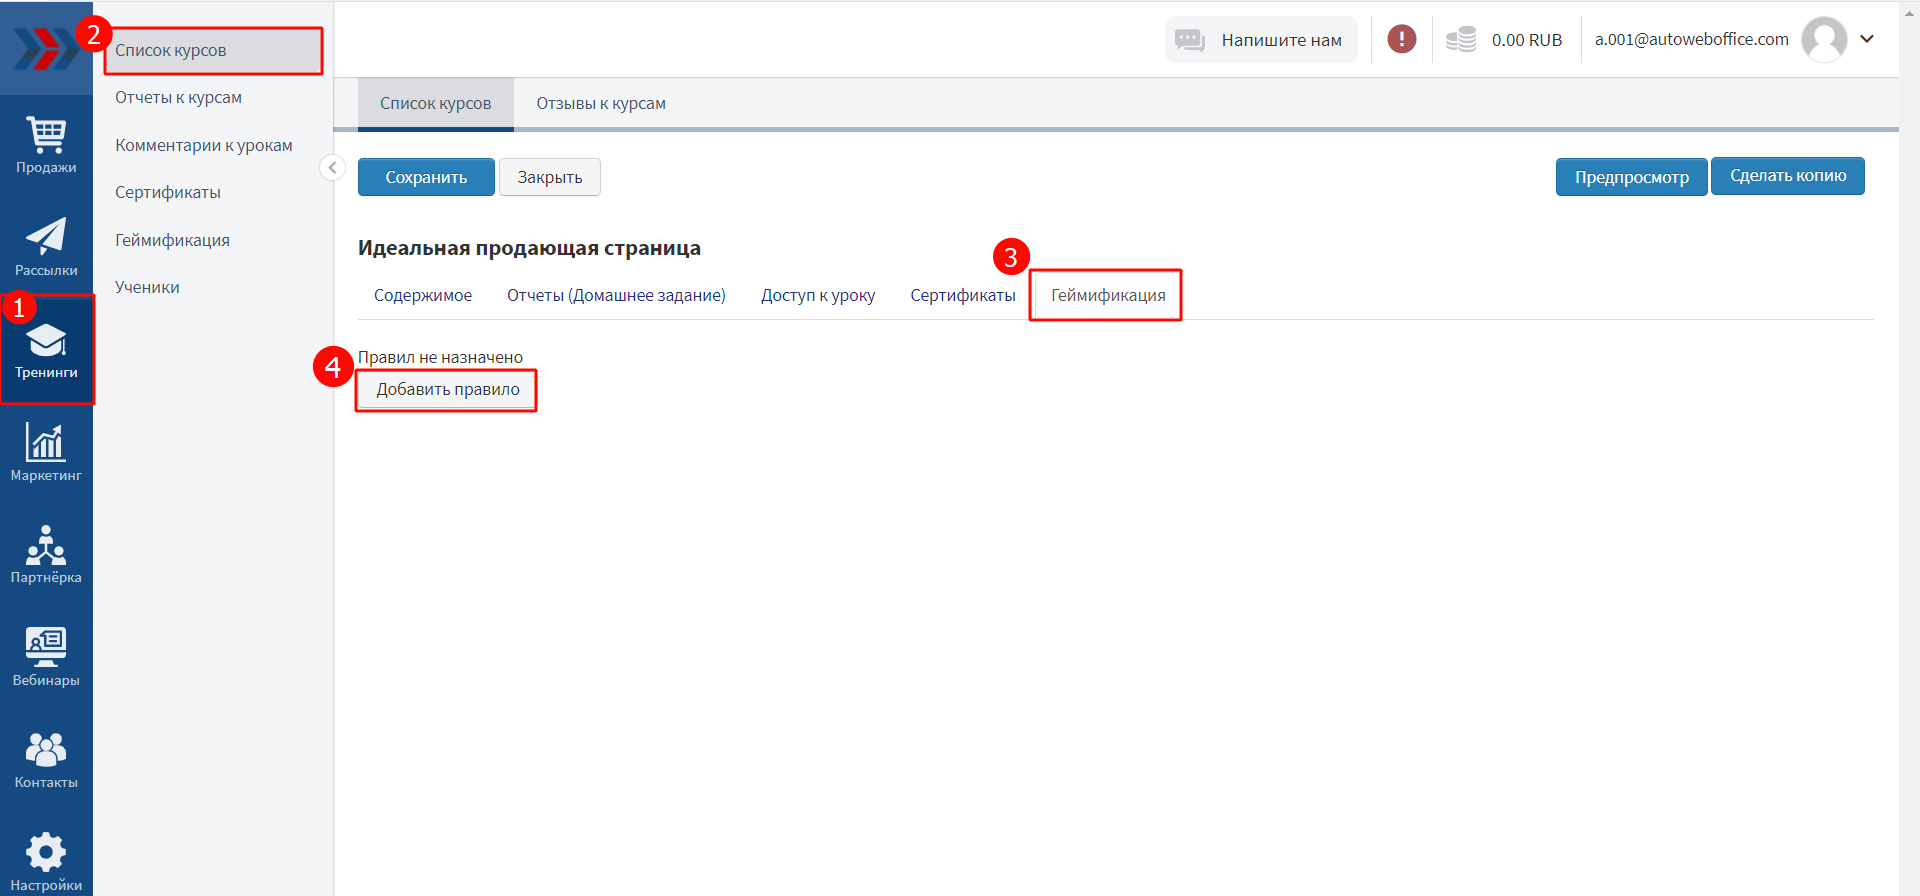This screenshot has width=1920, height=896.
Task: Click the coins balance icon
Action: click(x=1461, y=40)
